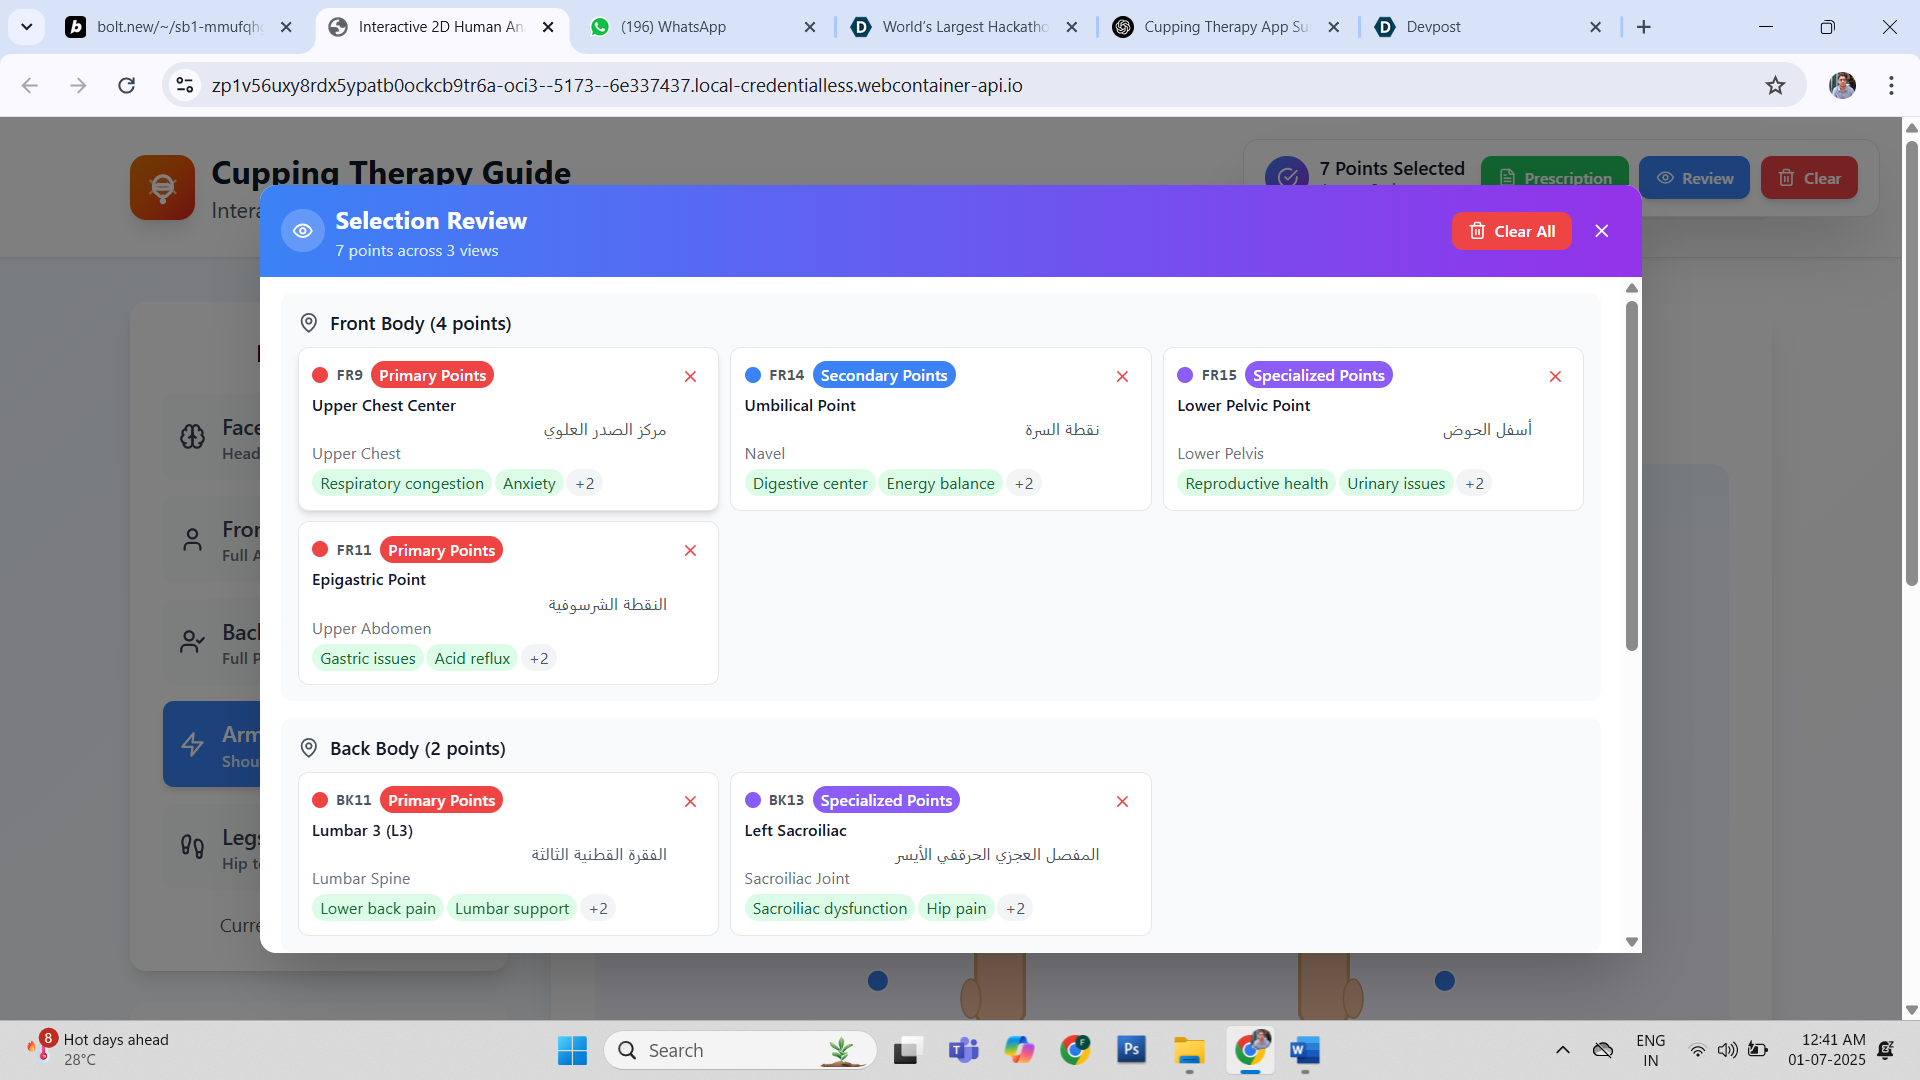Remove the BK11 Lumbar 3 point
This screenshot has width=1920, height=1080.
(x=690, y=802)
